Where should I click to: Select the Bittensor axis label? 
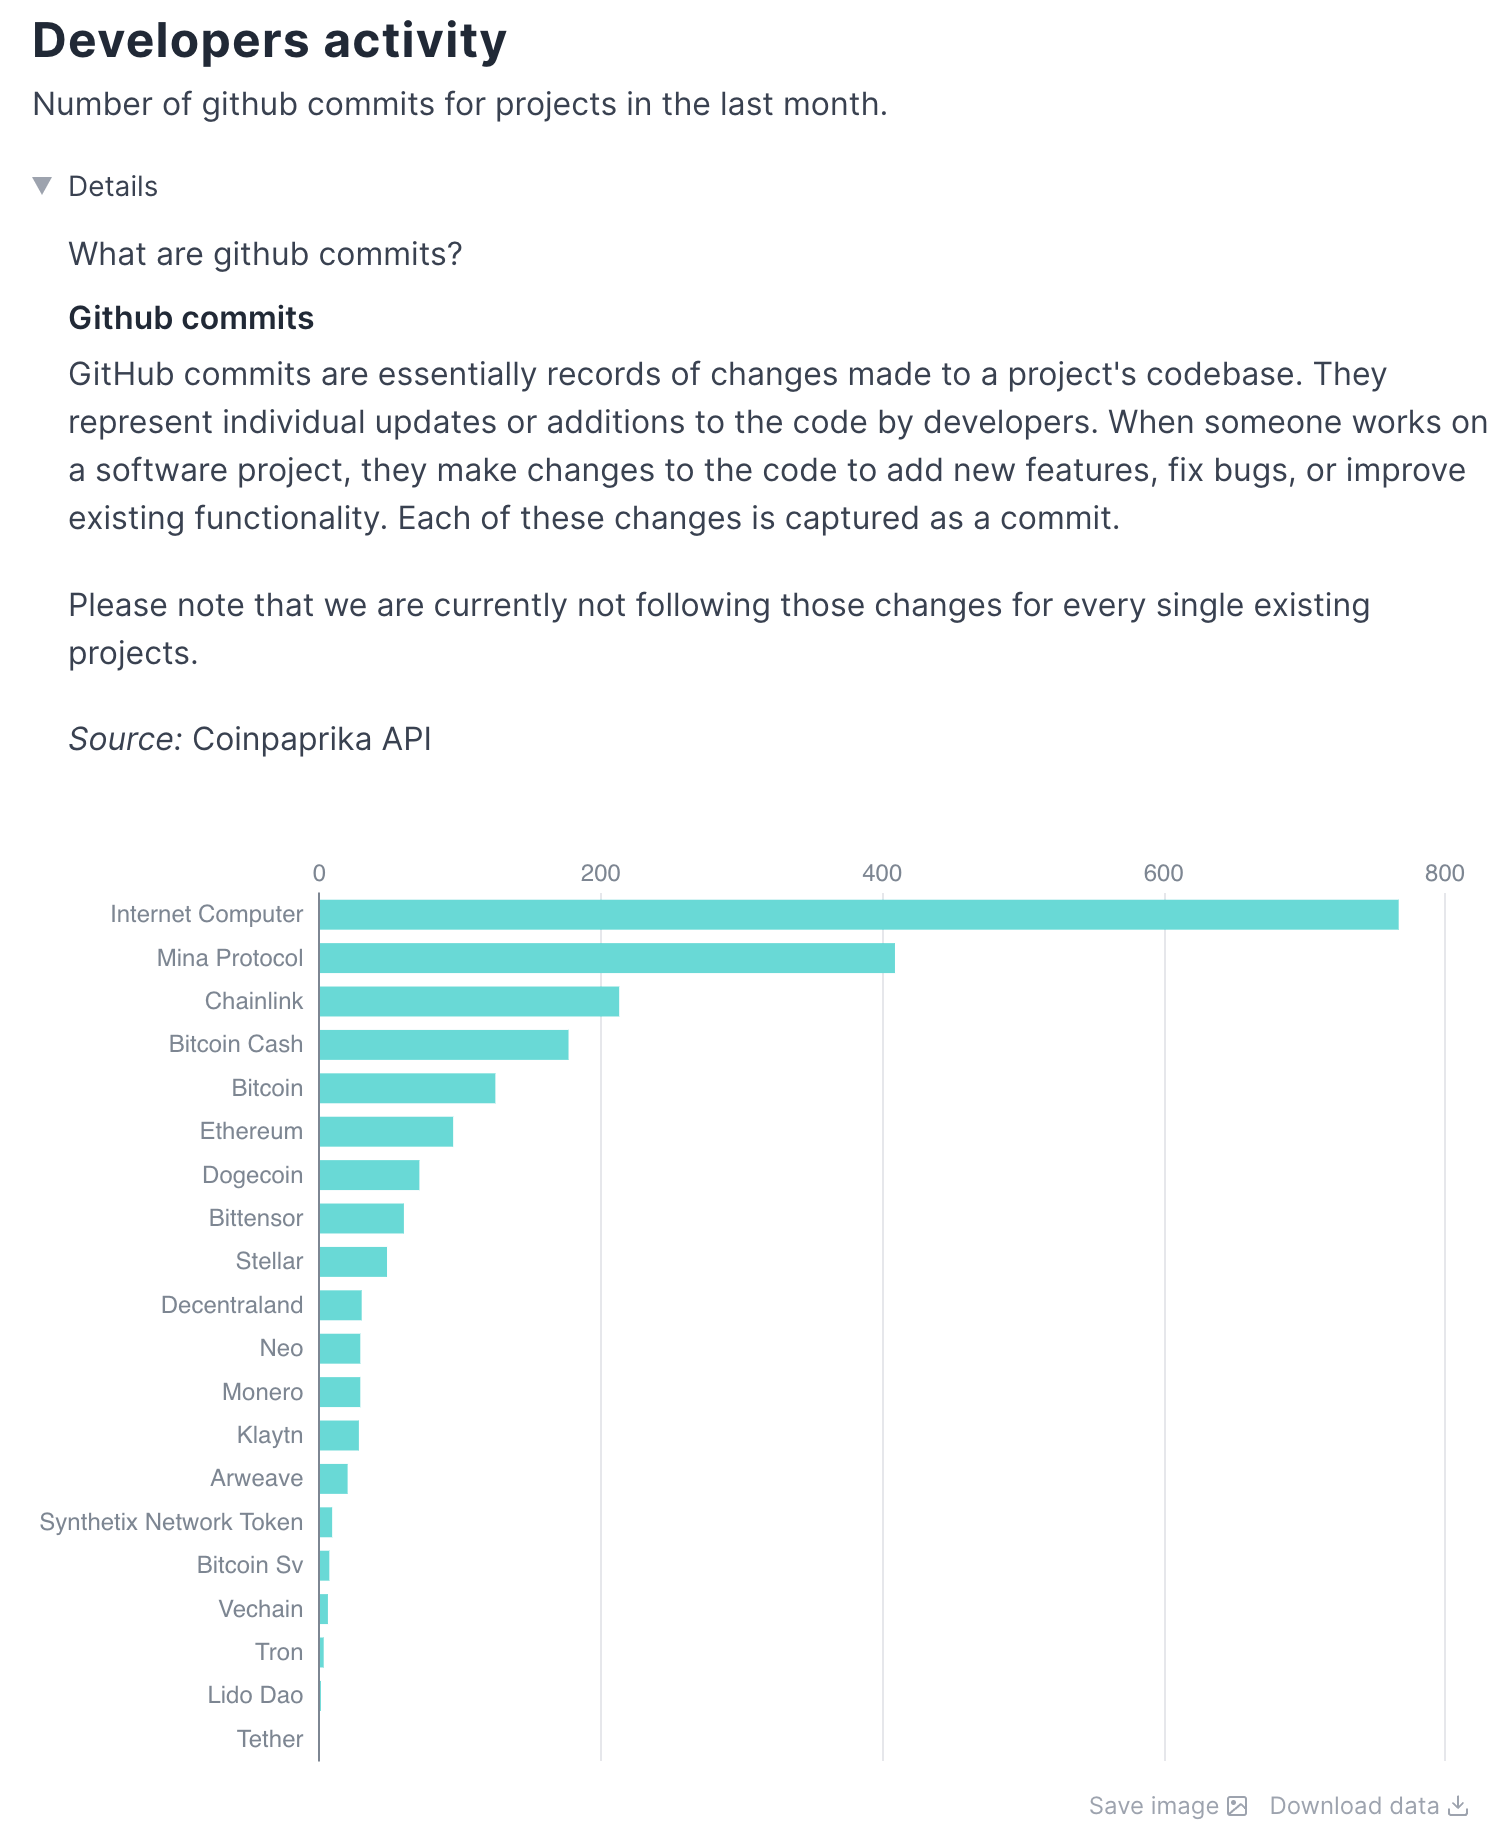(255, 1218)
